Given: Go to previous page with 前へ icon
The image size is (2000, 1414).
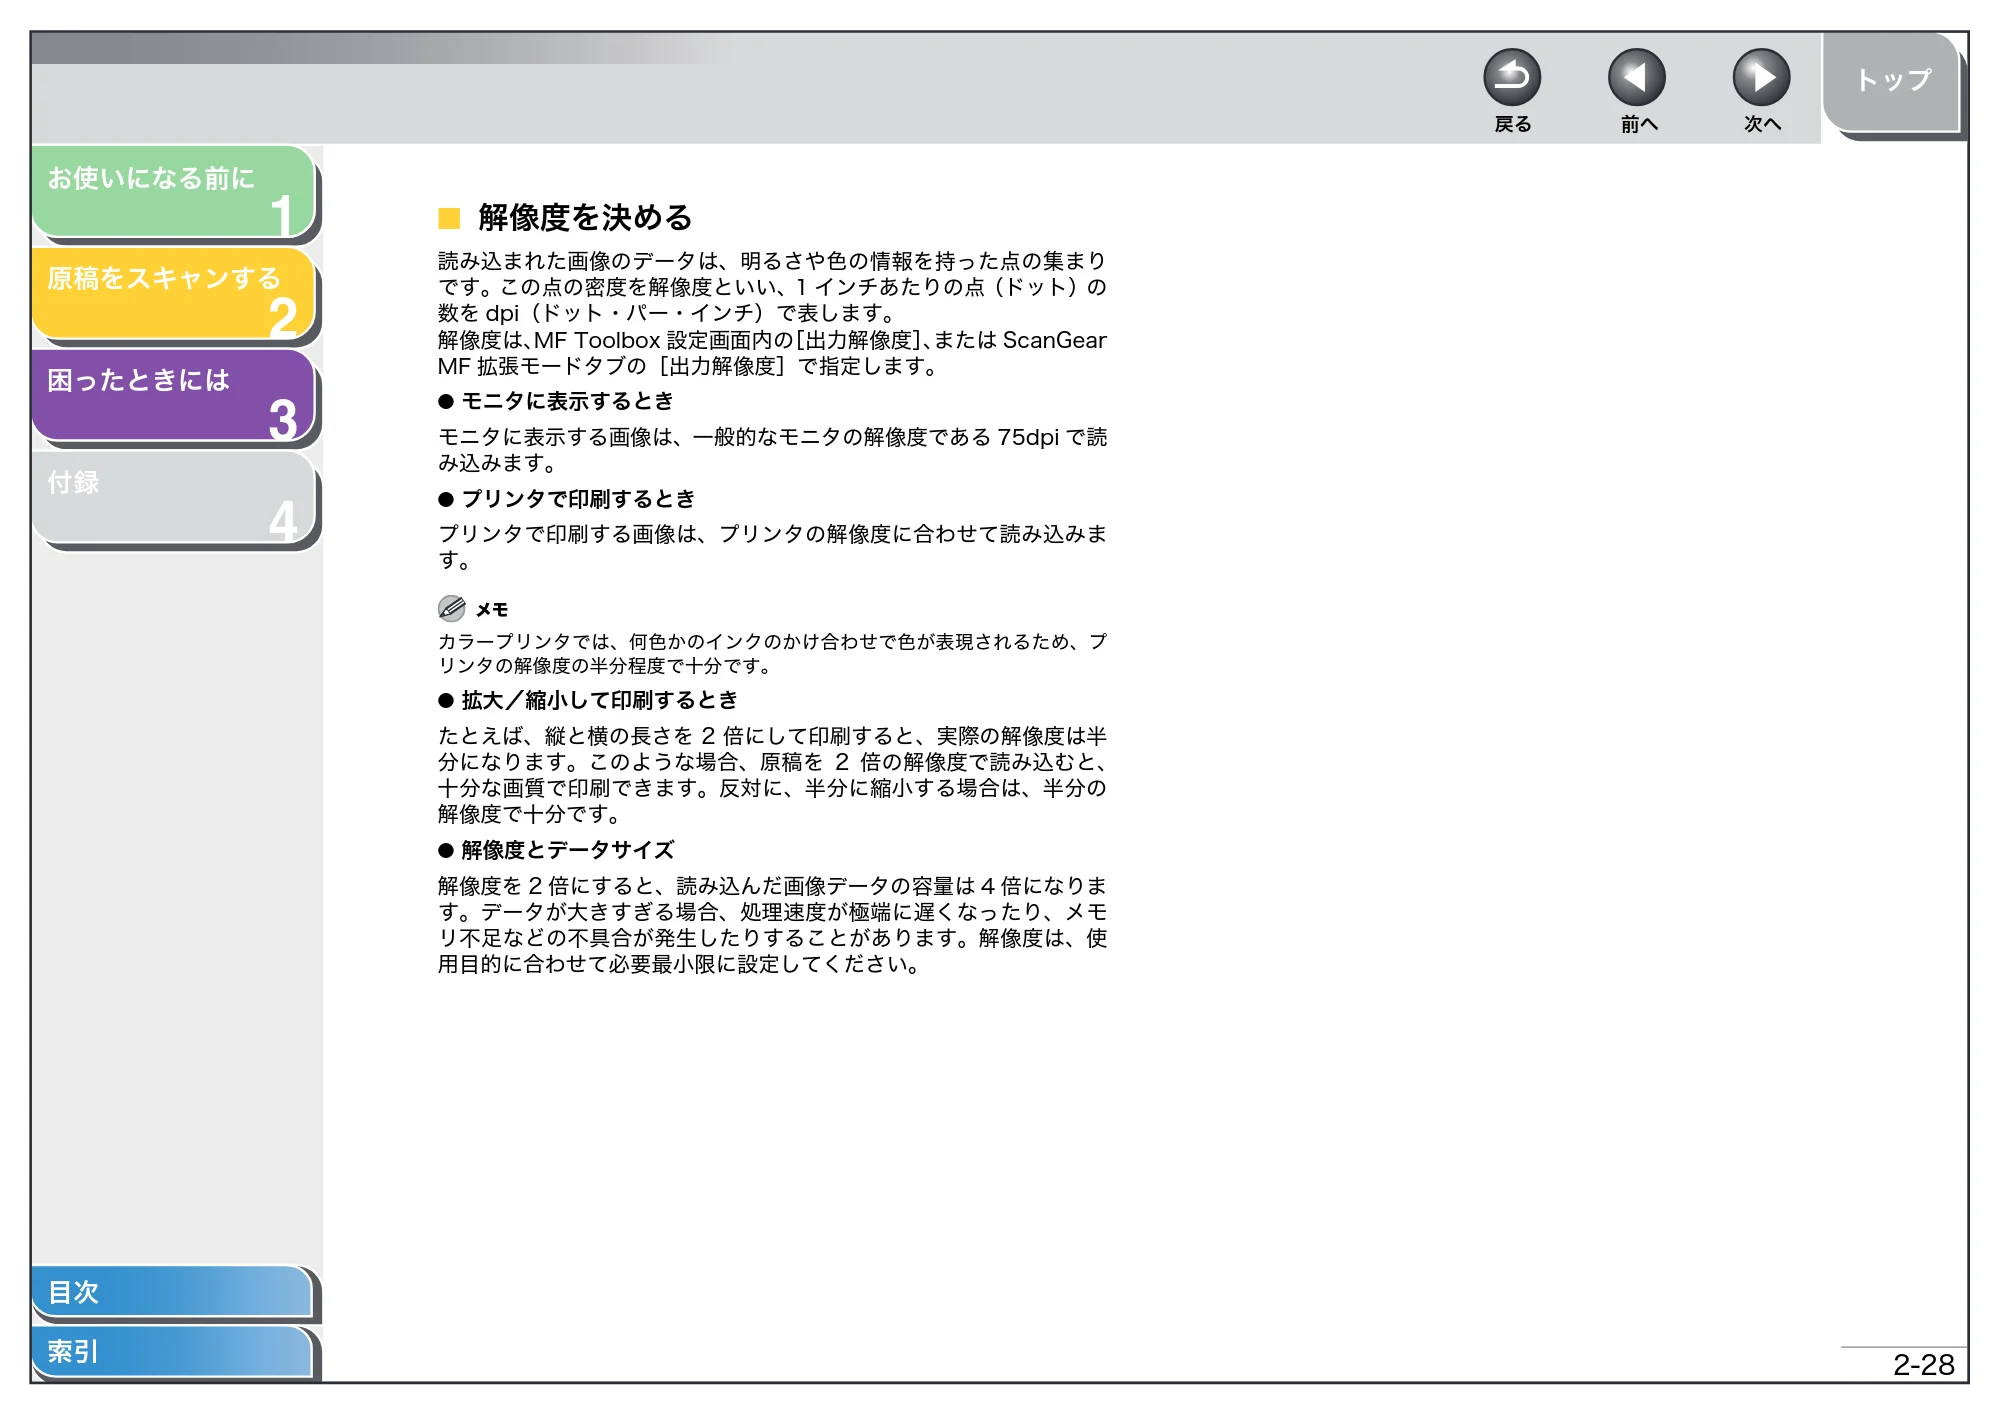Looking at the screenshot, I should 1636,77.
